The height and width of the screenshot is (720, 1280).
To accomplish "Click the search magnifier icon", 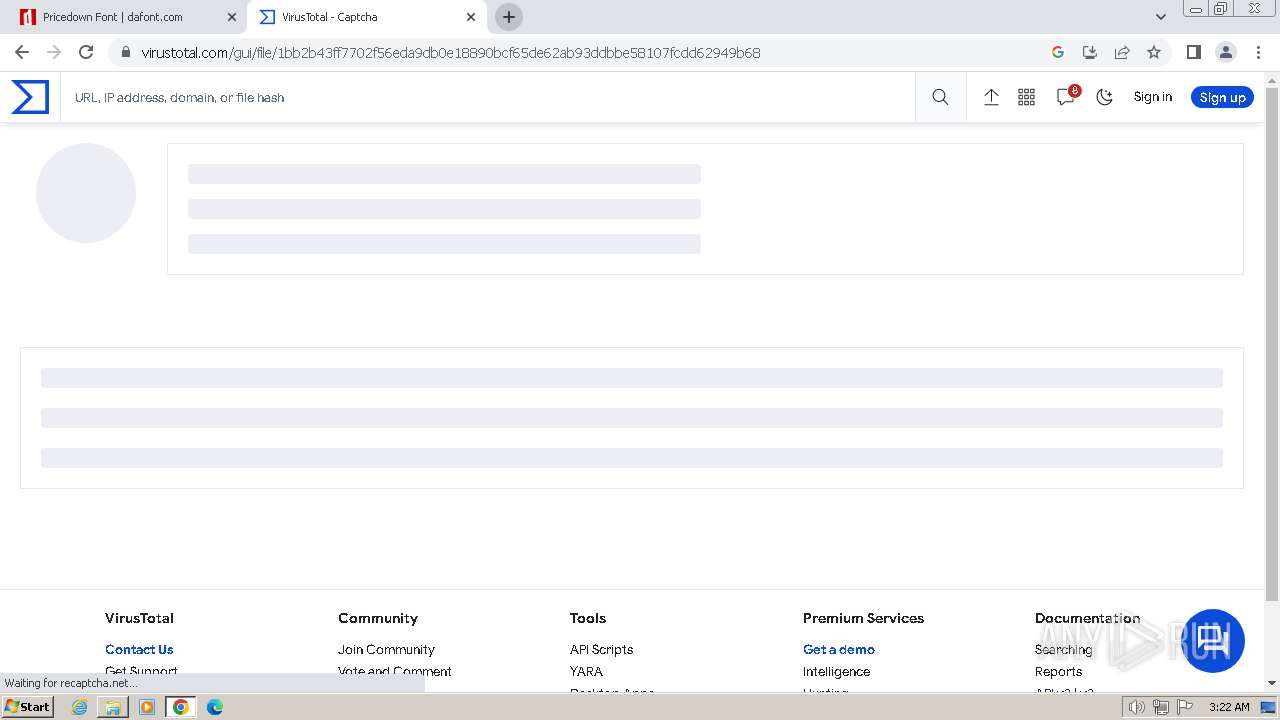I will [x=940, y=97].
